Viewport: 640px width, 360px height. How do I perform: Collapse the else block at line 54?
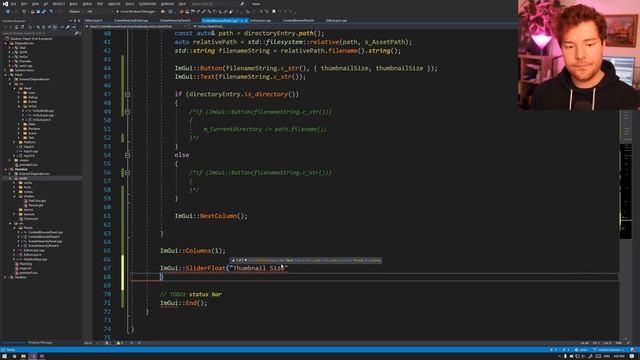127,155
